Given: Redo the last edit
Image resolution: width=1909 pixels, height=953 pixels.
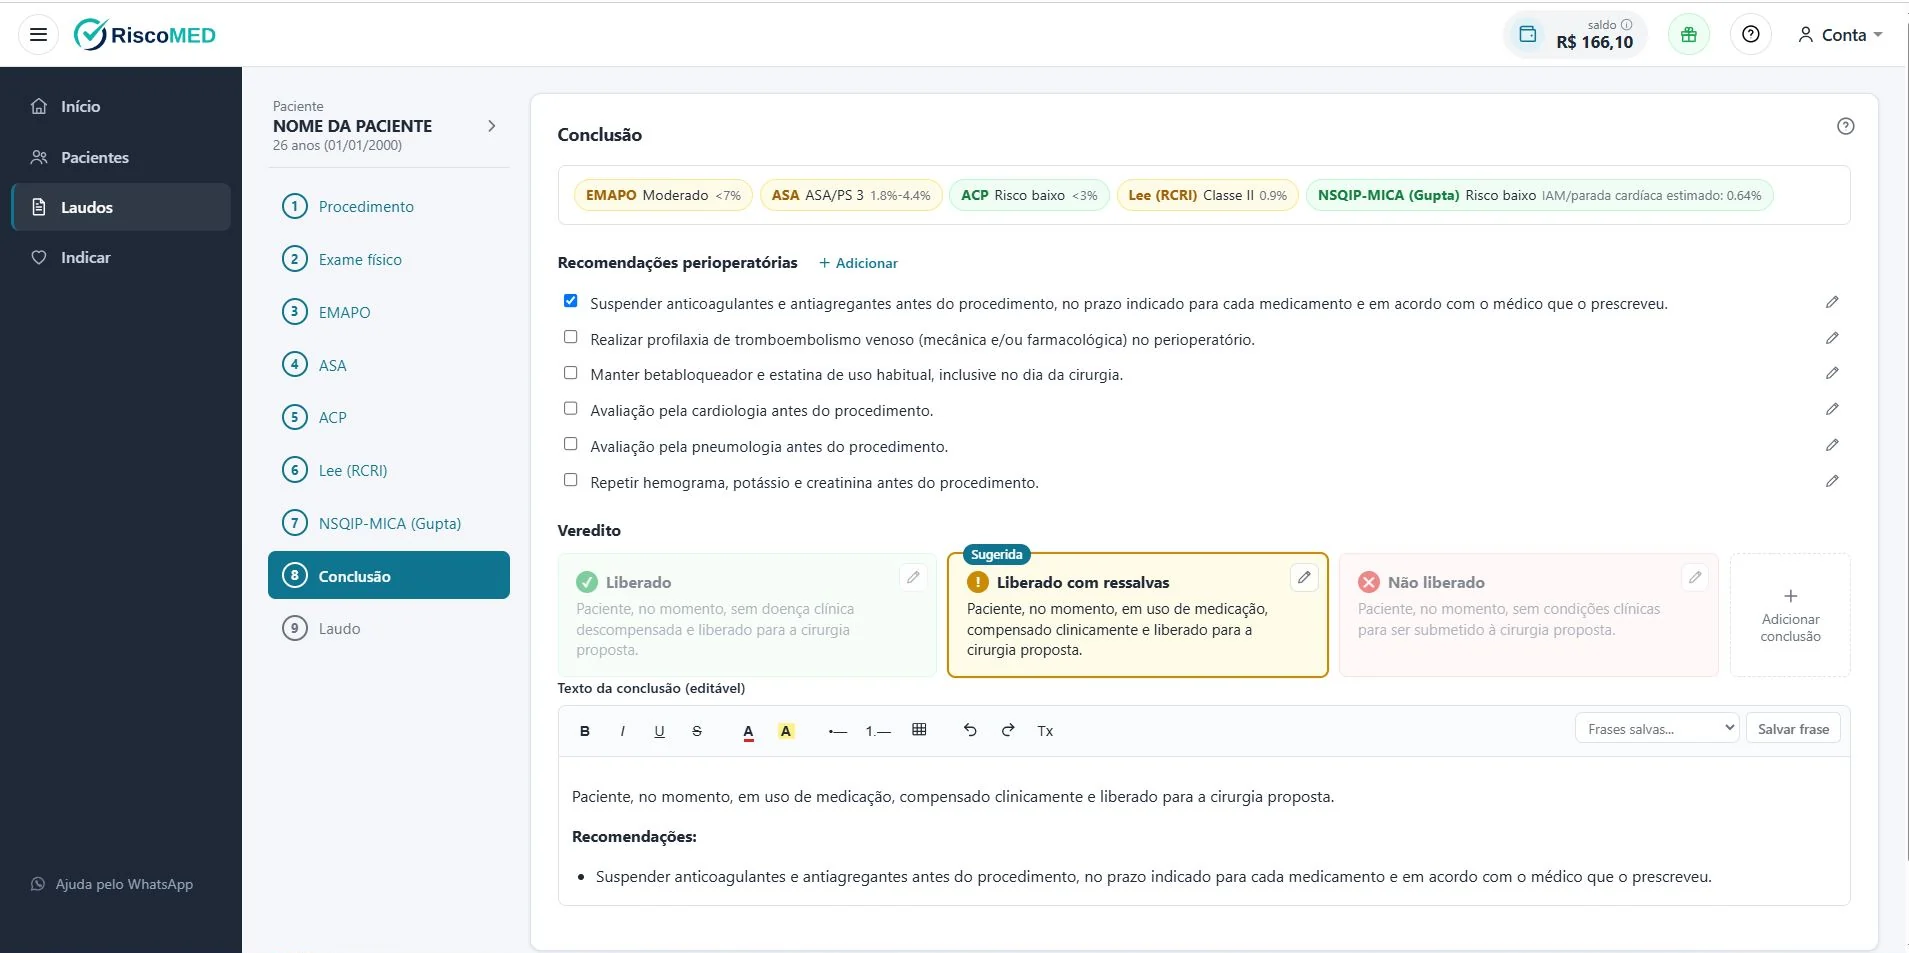Looking at the screenshot, I should [1008, 730].
